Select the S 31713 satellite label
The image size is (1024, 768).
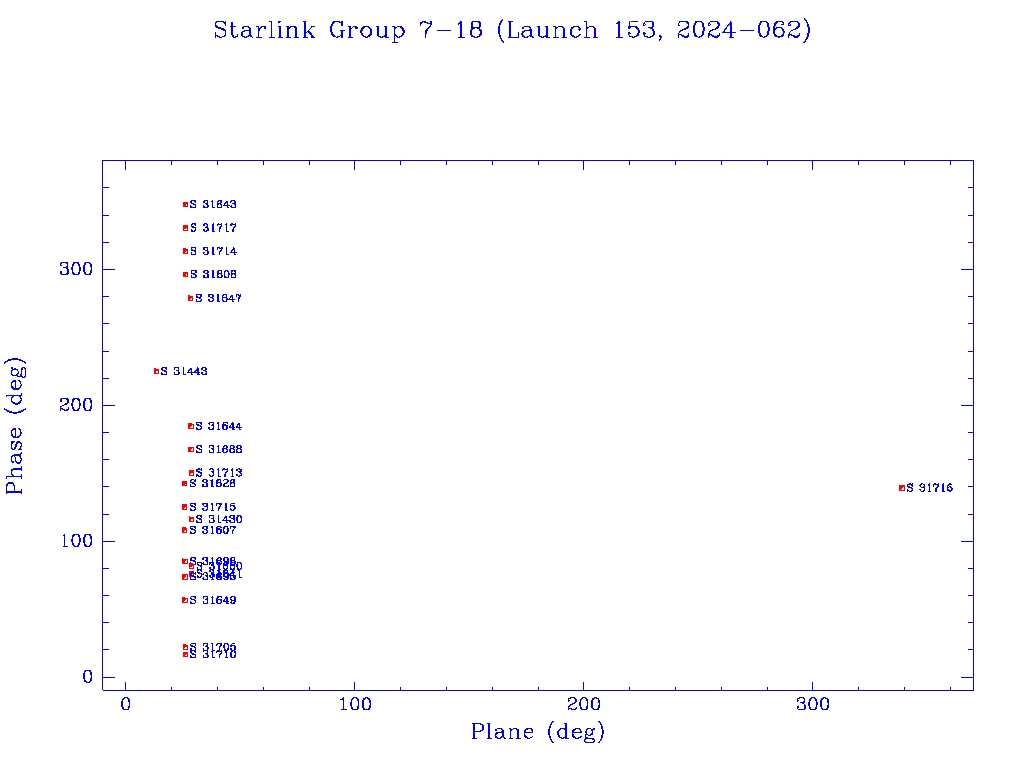click(x=219, y=473)
